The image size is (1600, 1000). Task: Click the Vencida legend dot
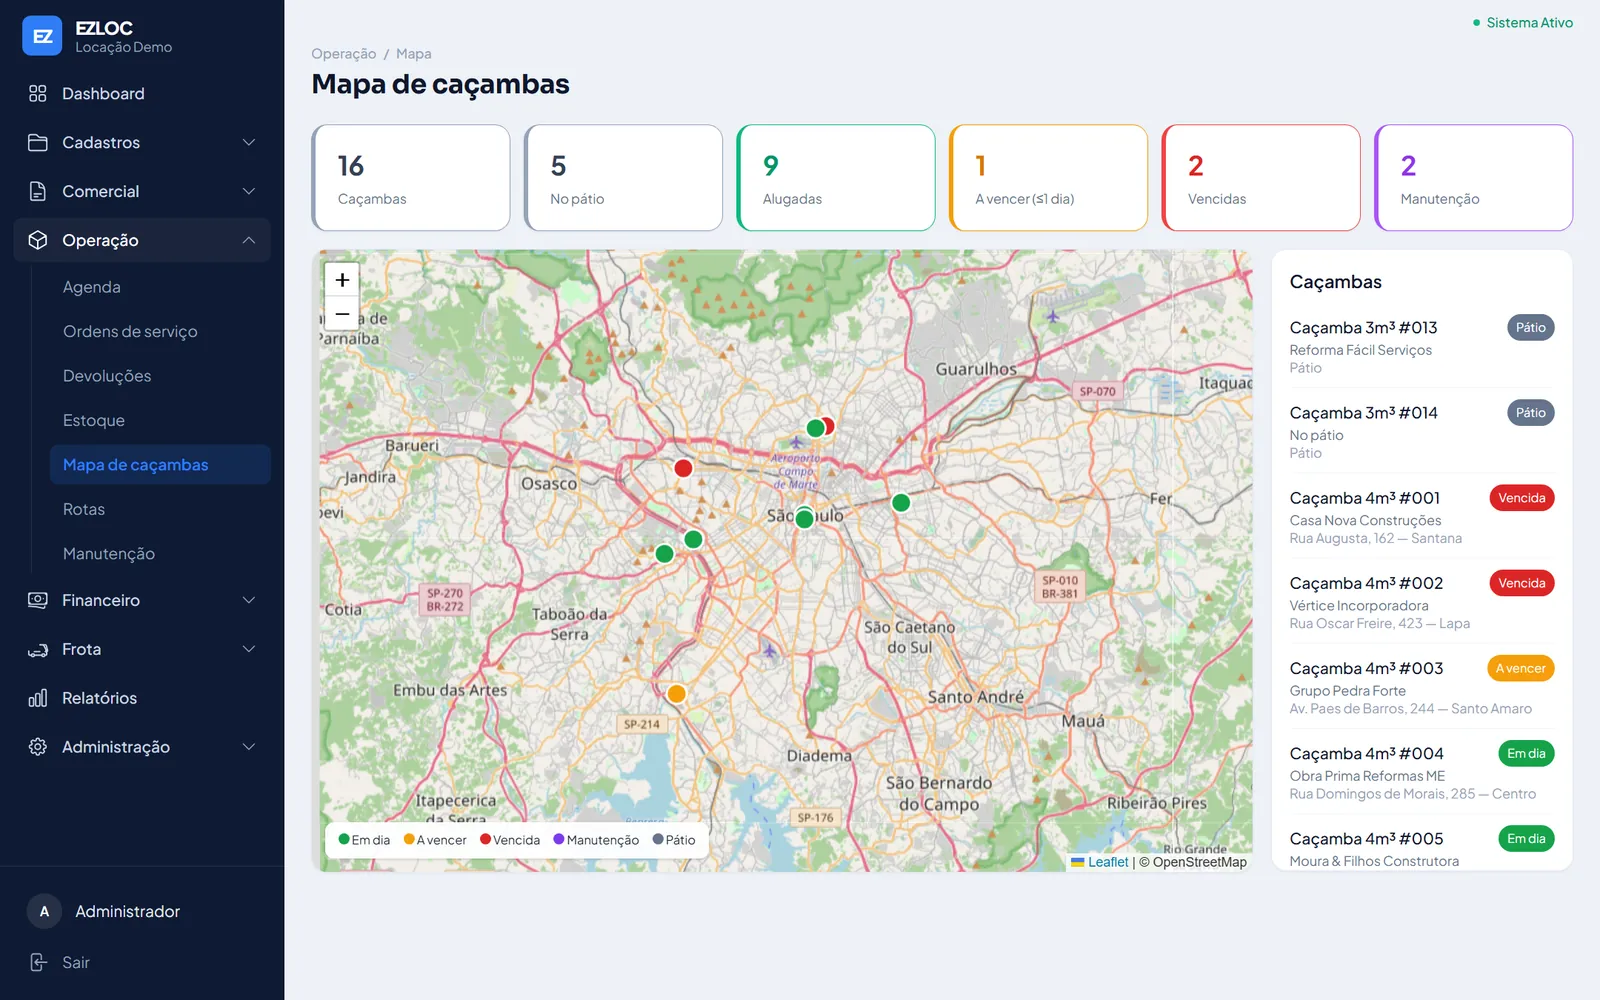tap(485, 839)
